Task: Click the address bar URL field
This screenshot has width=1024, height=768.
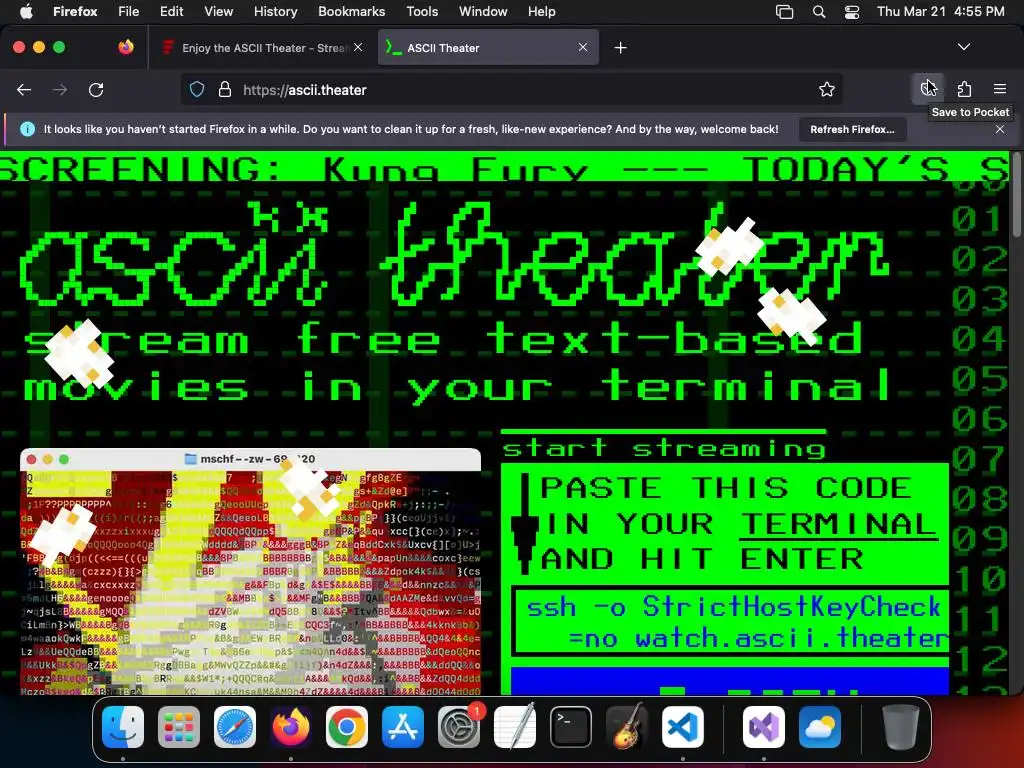Action: click(x=511, y=89)
